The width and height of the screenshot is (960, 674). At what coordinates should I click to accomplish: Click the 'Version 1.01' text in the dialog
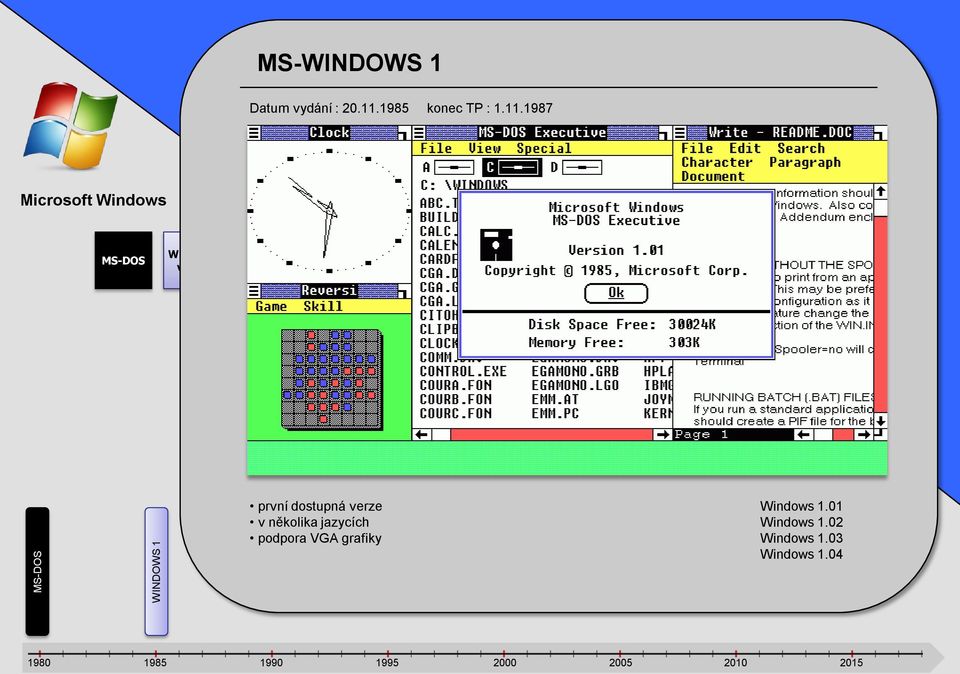[x=615, y=250]
